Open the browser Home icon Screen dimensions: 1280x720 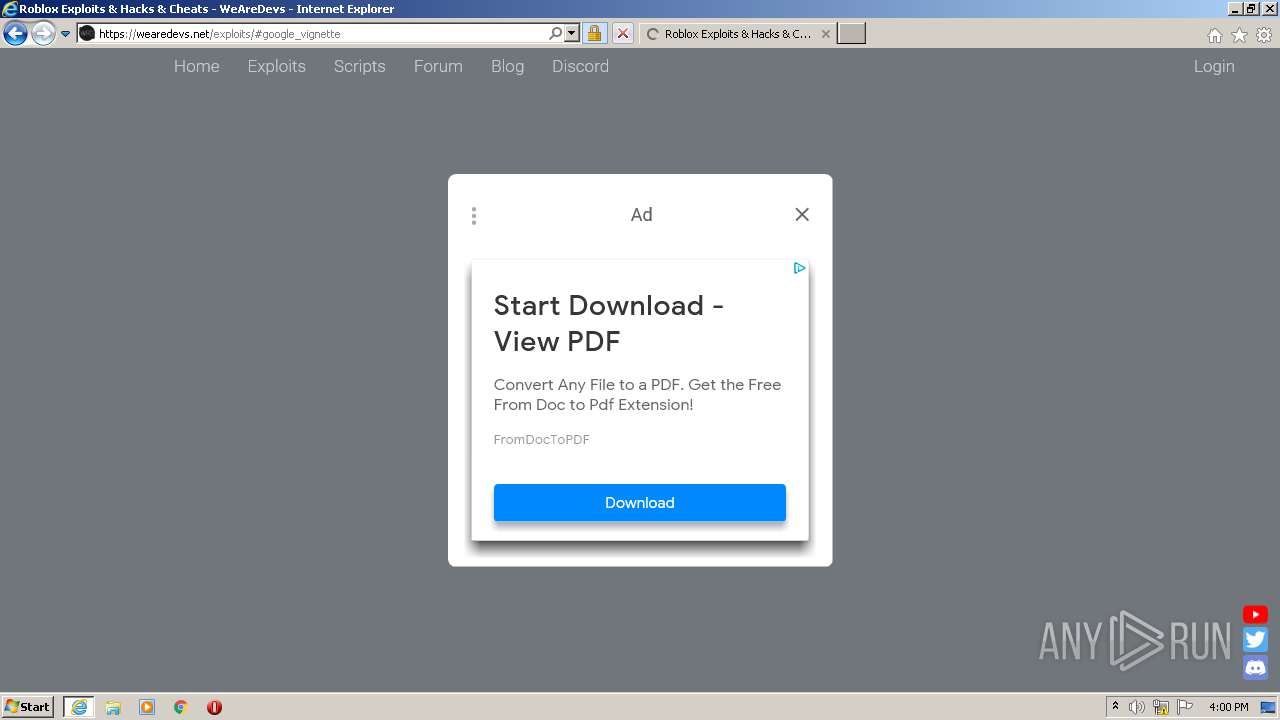click(1214, 35)
